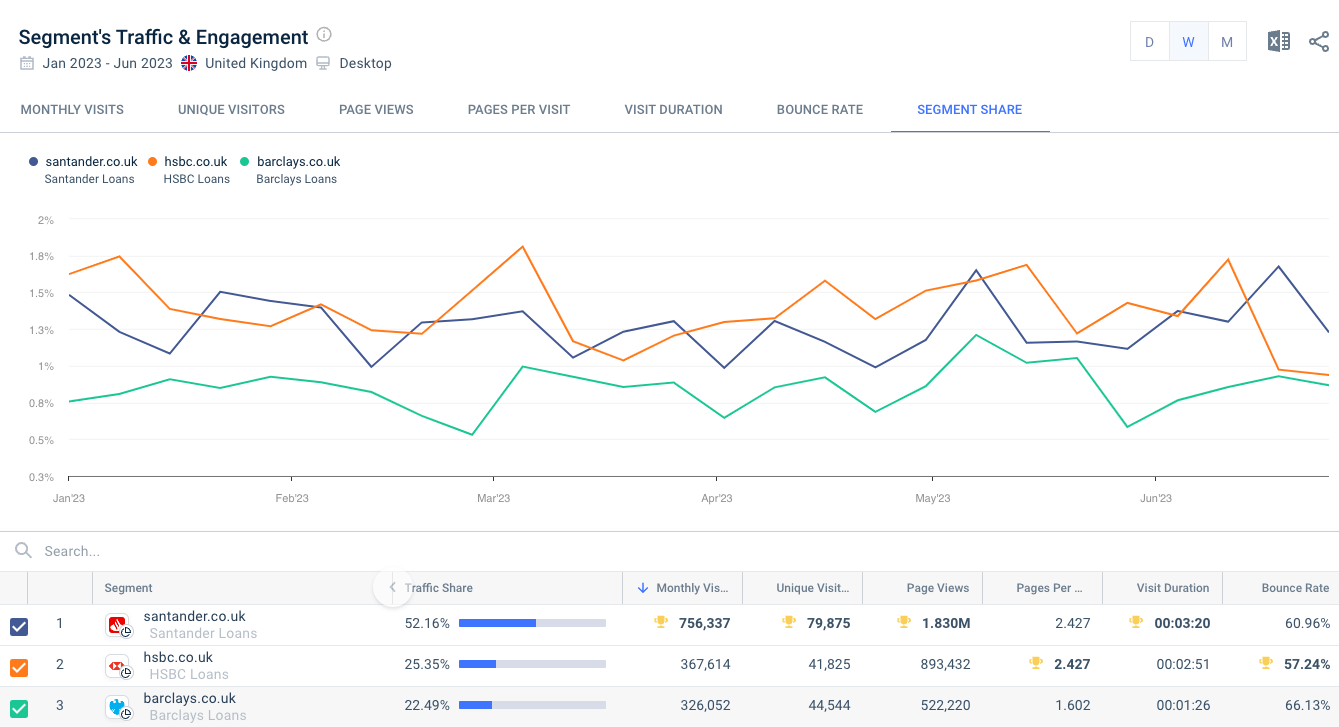This screenshot has width=1339, height=727.
Task: Open the hsbc.co.uk segment link
Action: point(178,658)
